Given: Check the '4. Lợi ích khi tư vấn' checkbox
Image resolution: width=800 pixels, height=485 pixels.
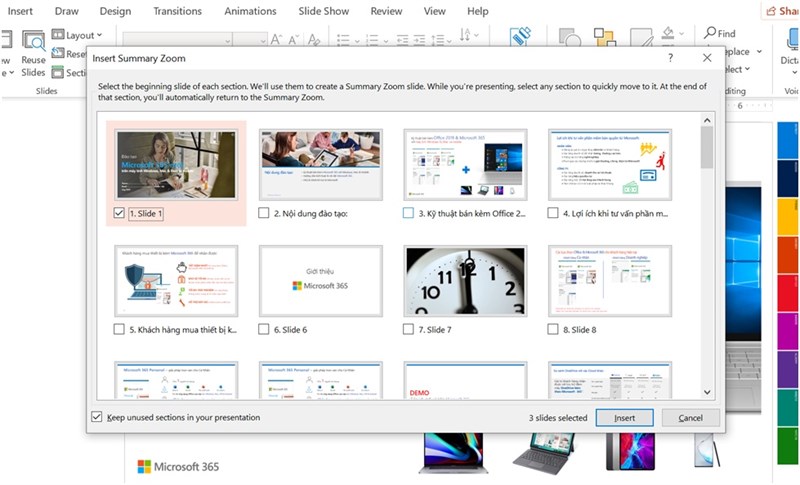Looking at the screenshot, I should (x=553, y=213).
